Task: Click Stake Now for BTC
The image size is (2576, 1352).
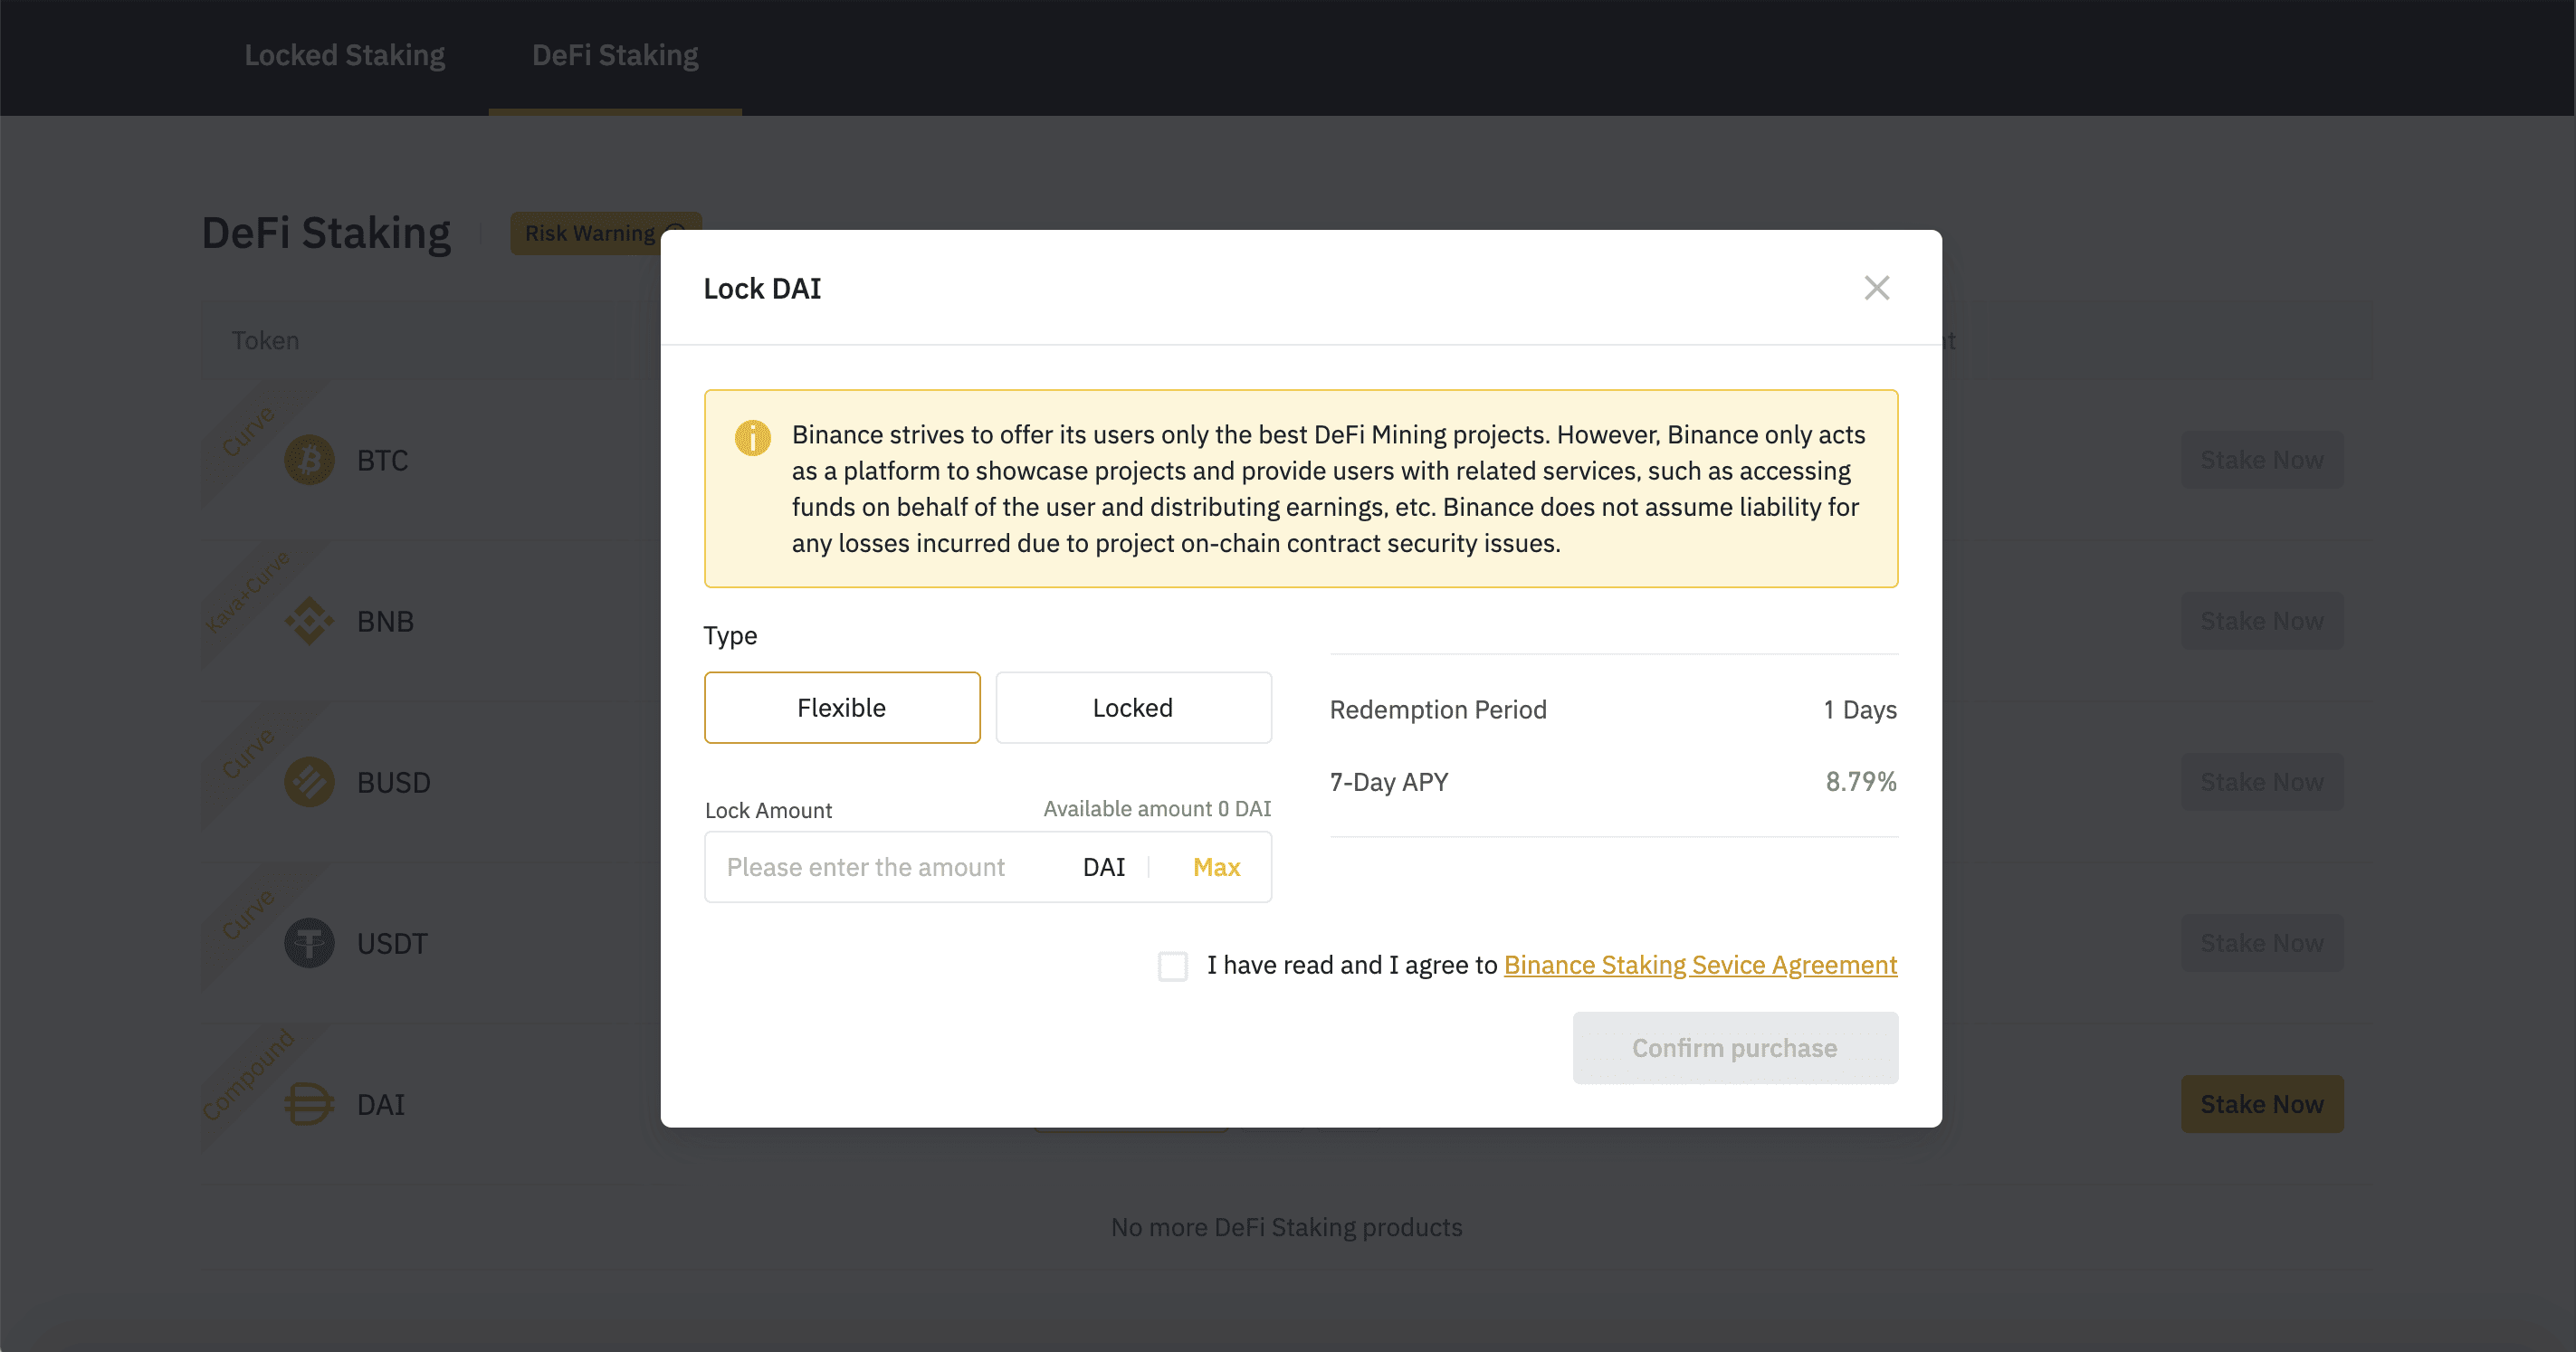Action: [2262, 460]
